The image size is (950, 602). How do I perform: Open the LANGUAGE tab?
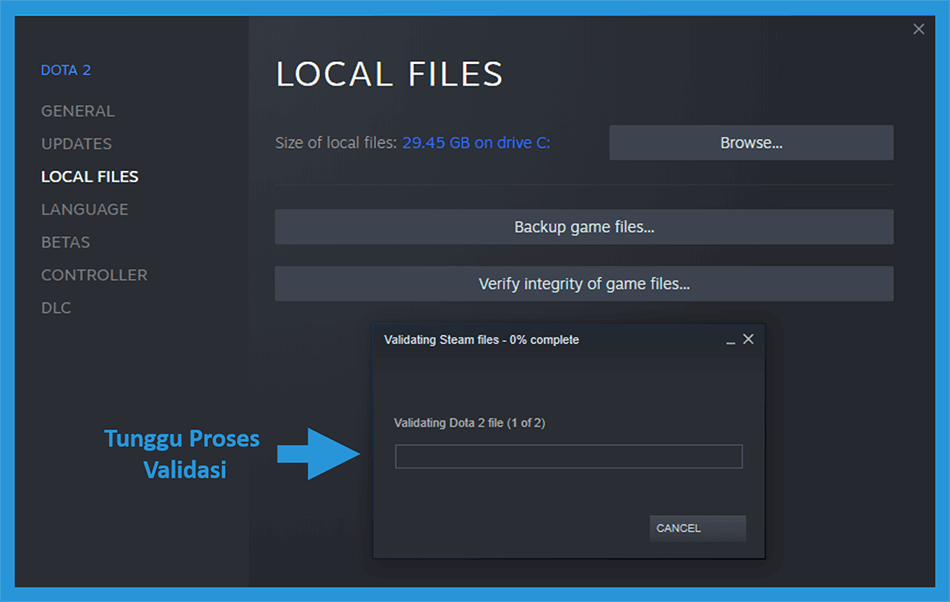[85, 210]
